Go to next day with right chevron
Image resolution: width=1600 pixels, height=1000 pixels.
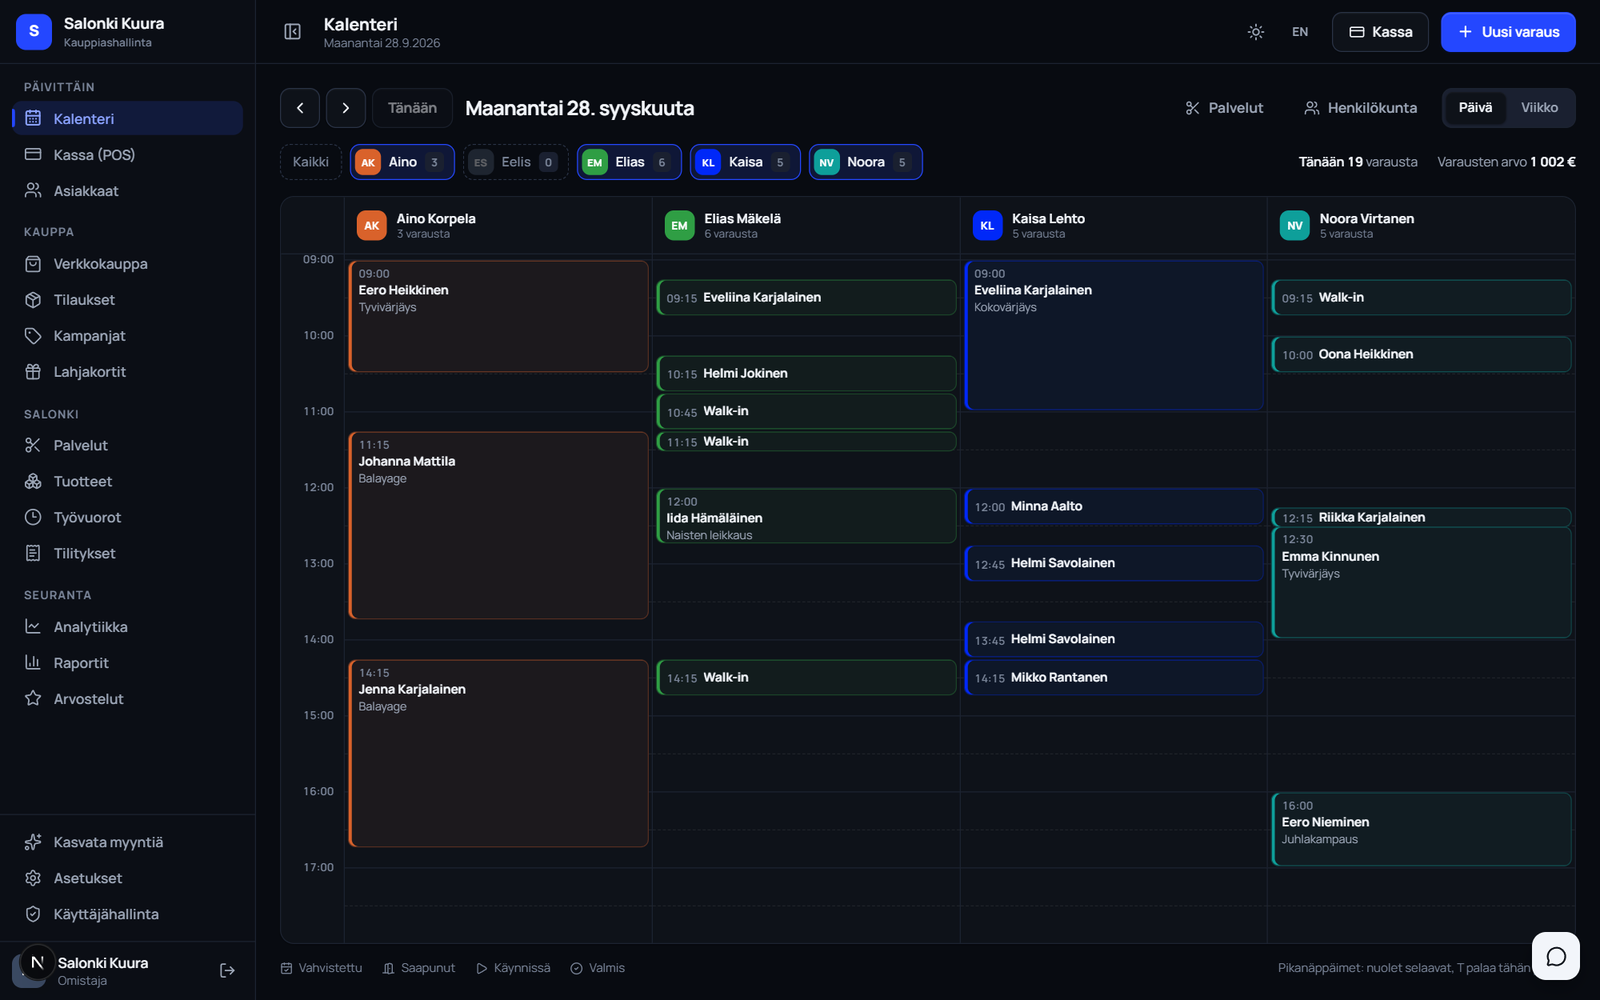(x=346, y=108)
